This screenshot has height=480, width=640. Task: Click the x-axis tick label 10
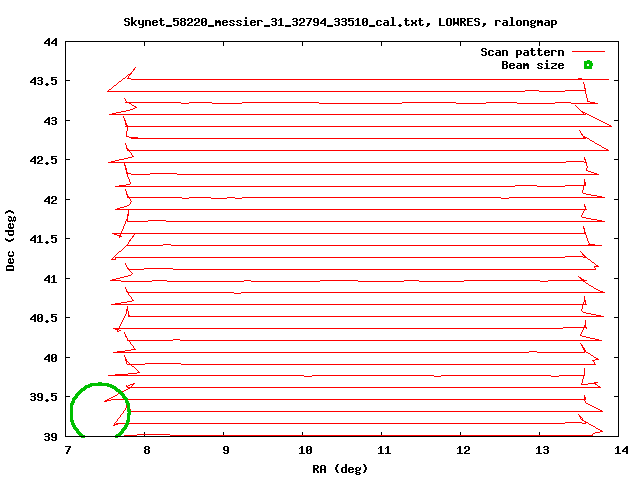click(x=305, y=450)
